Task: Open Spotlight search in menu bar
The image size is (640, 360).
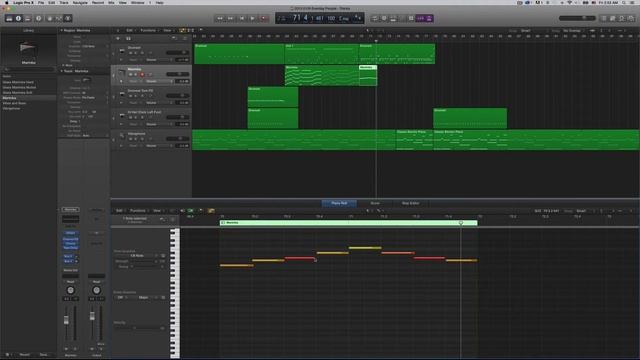Action: pos(624,2)
